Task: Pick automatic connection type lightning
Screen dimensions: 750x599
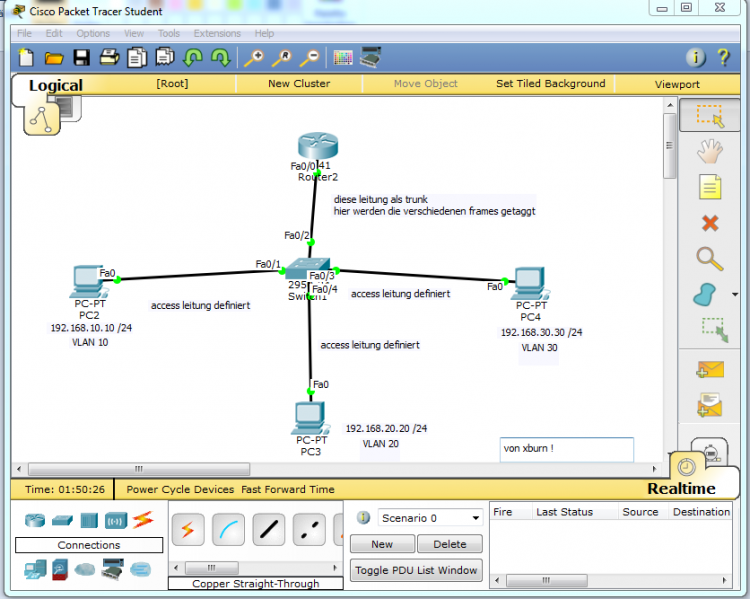Action: click(x=188, y=530)
